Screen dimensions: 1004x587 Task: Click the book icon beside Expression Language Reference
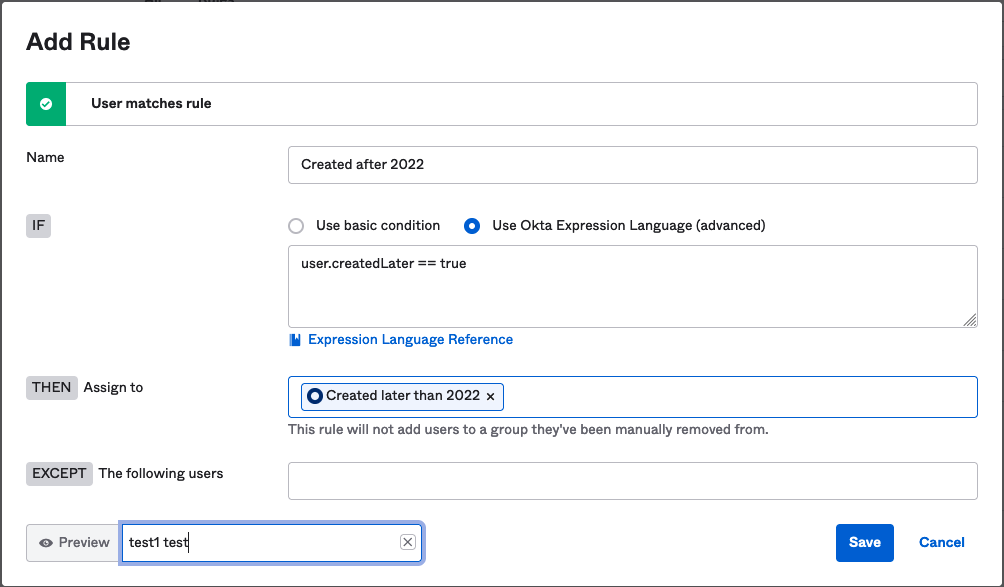295,340
